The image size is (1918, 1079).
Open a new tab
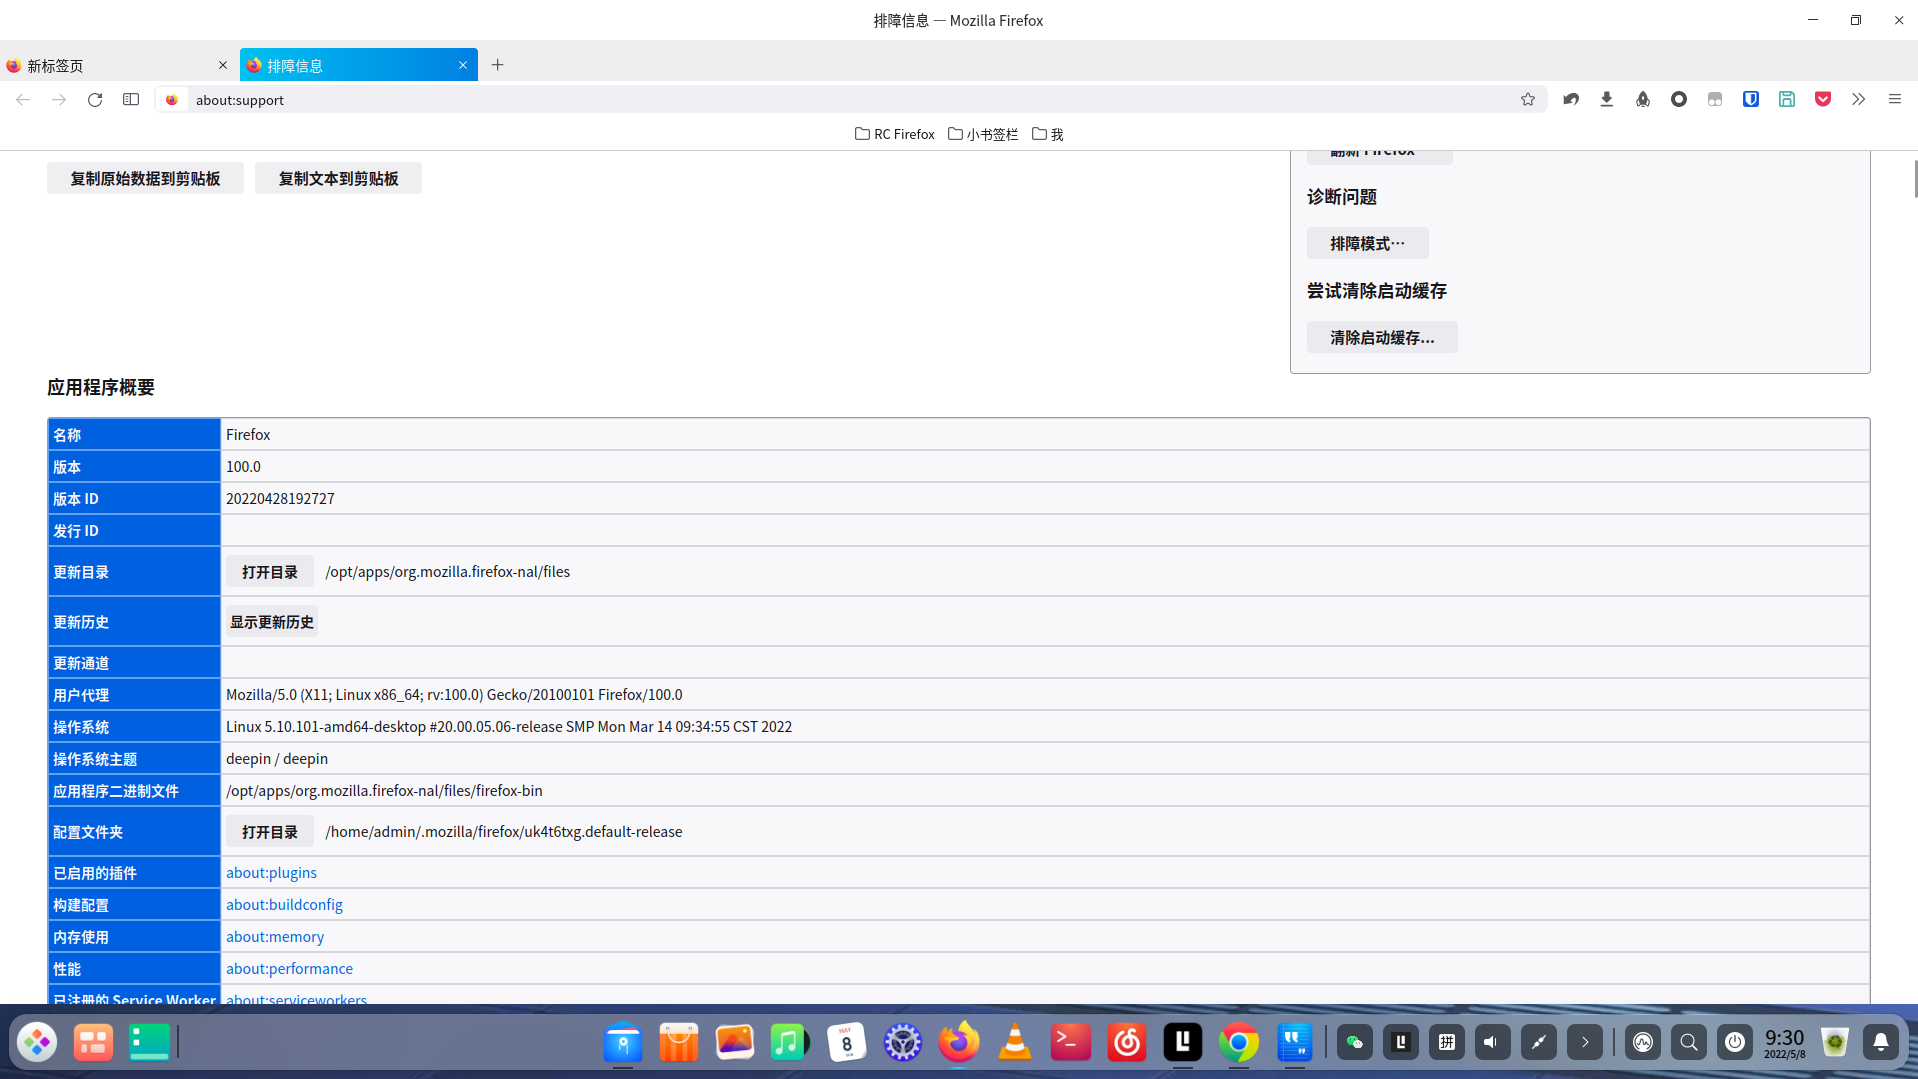497,65
